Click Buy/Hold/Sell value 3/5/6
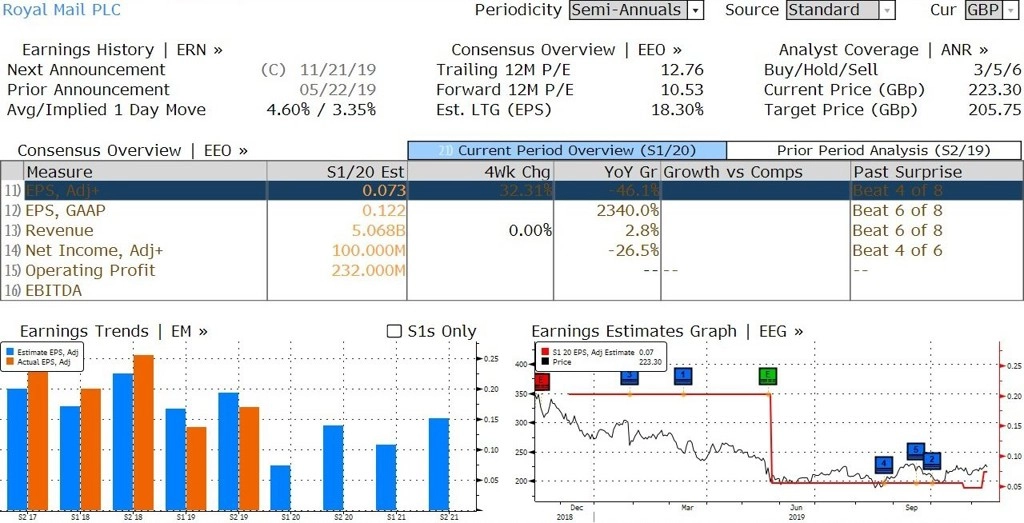 [x=997, y=70]
